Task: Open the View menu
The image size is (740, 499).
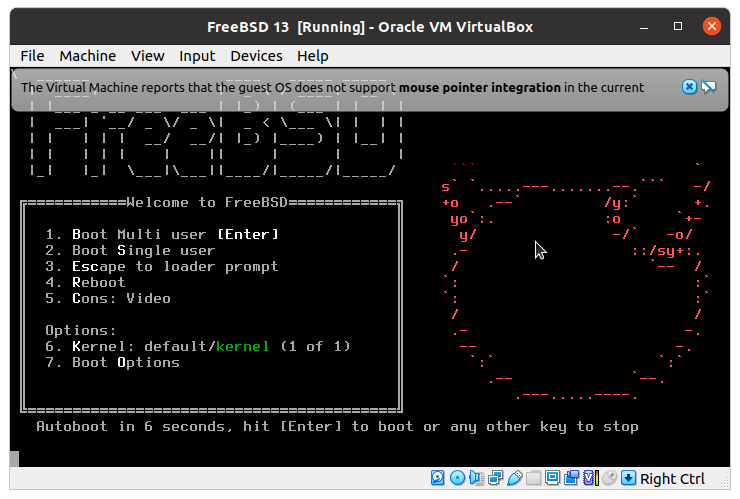Action: [148, 56]
